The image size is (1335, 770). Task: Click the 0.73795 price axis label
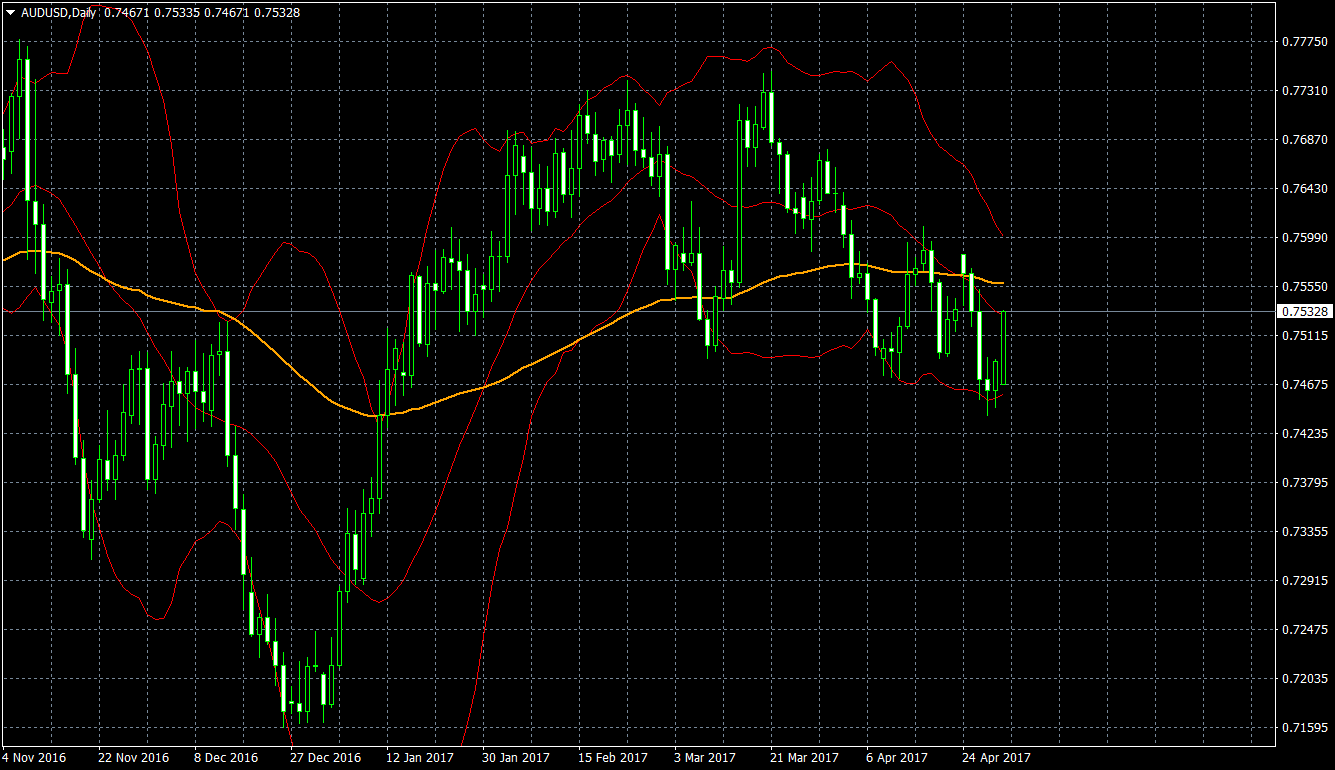(x=1304, y=482)
